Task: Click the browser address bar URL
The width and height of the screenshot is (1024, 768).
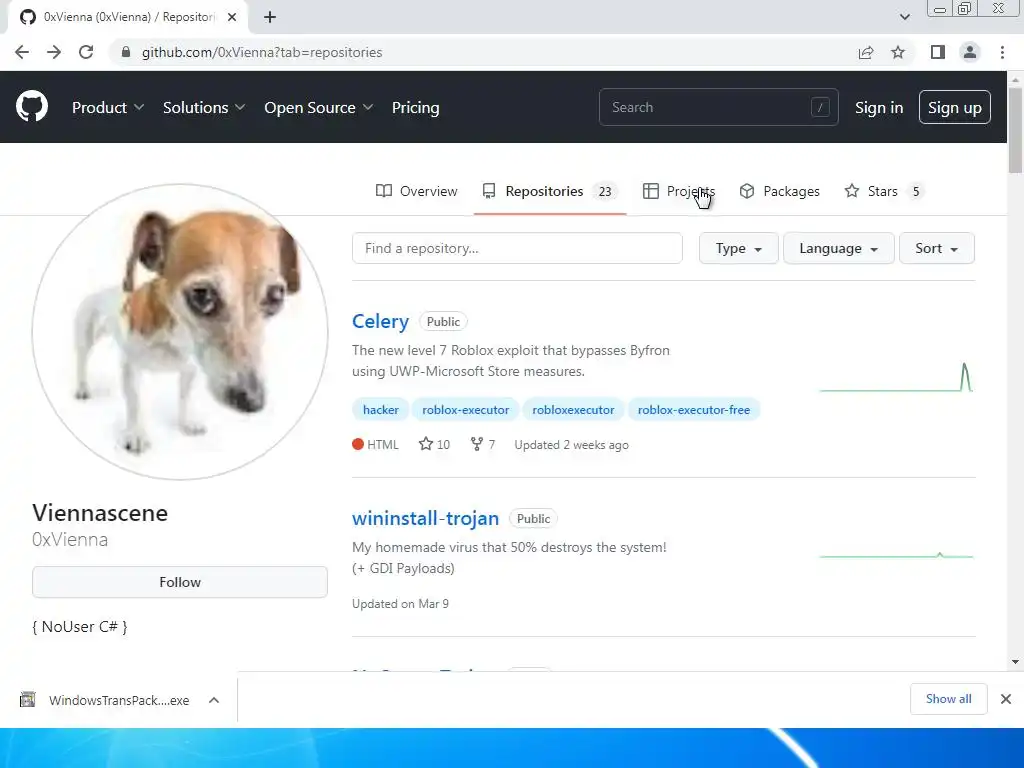Action: [x=262, y=52]
